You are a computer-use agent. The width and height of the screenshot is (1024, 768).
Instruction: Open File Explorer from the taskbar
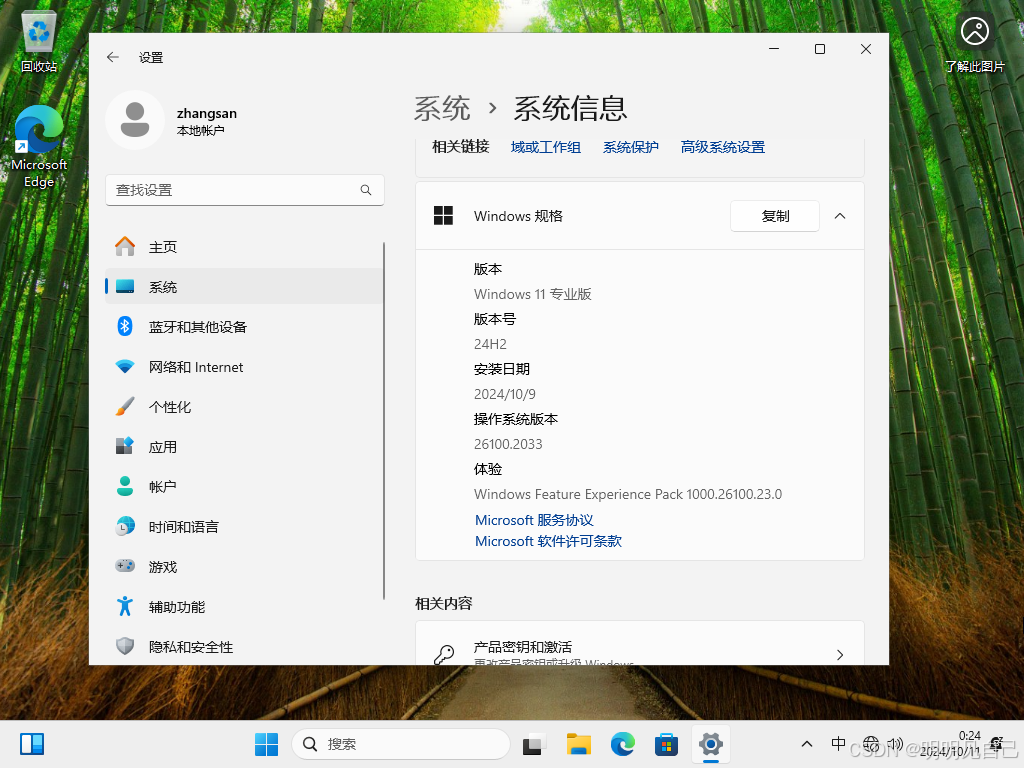pyautogui.click(x=579, y=744)
